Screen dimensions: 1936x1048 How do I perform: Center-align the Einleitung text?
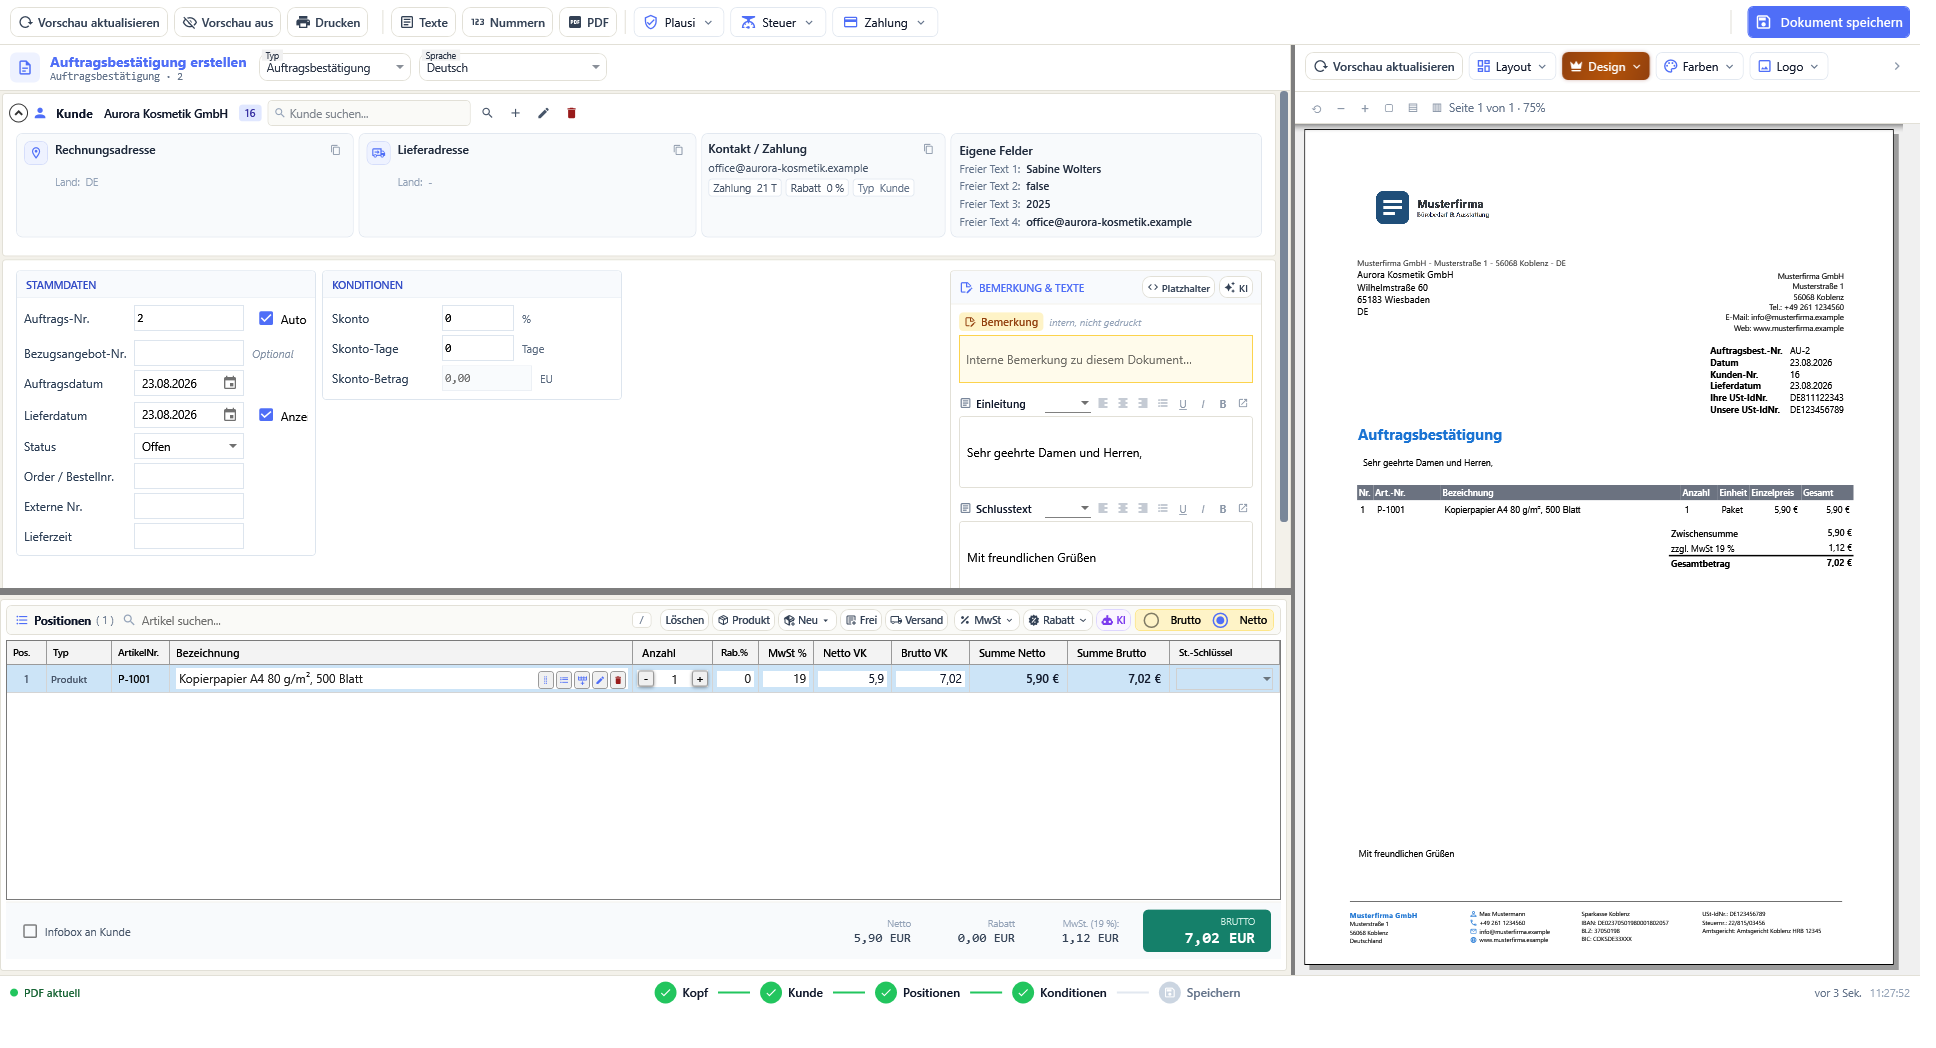[x=1123, y=403]
